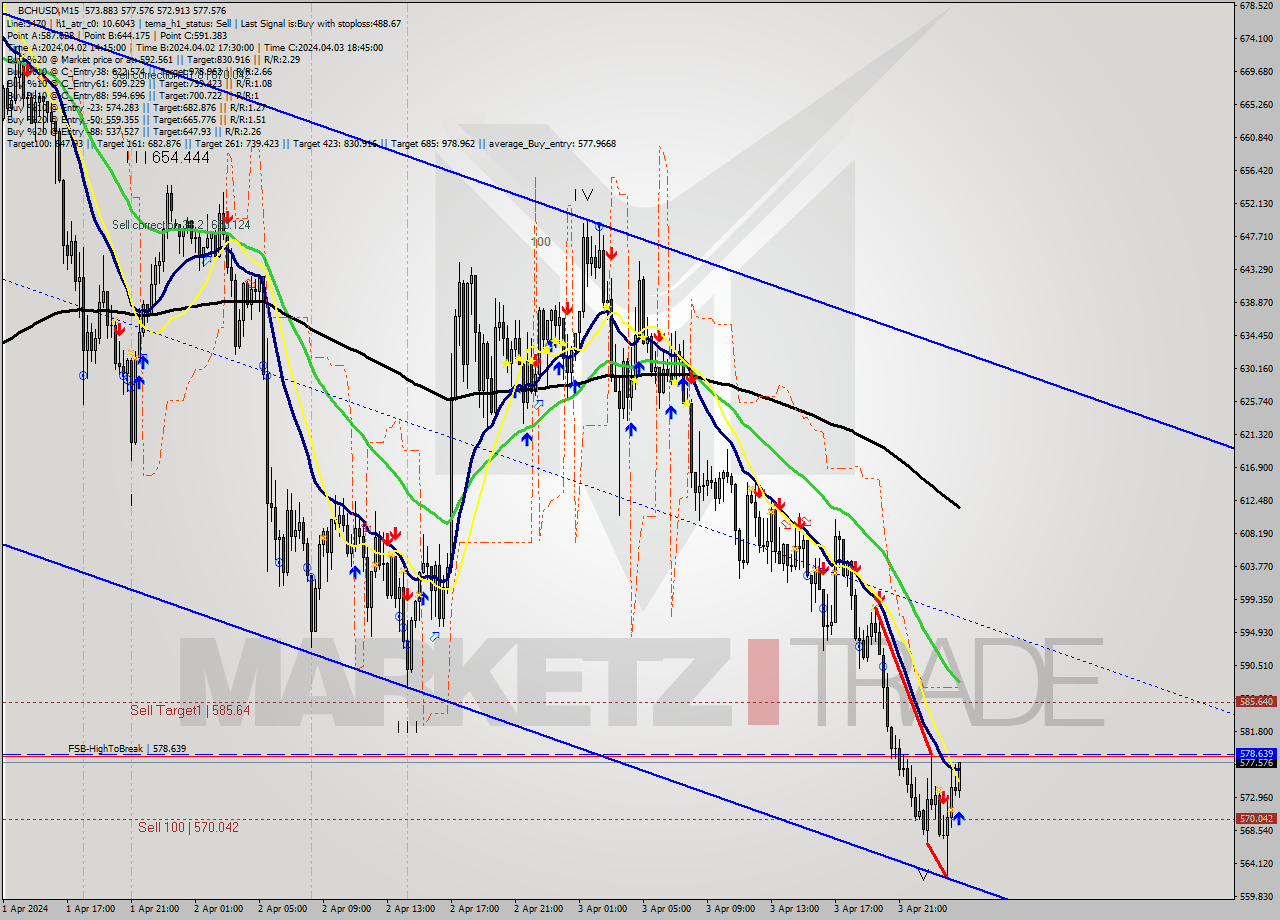Click the 674.100 price axis label

[x=1256, y=39]
